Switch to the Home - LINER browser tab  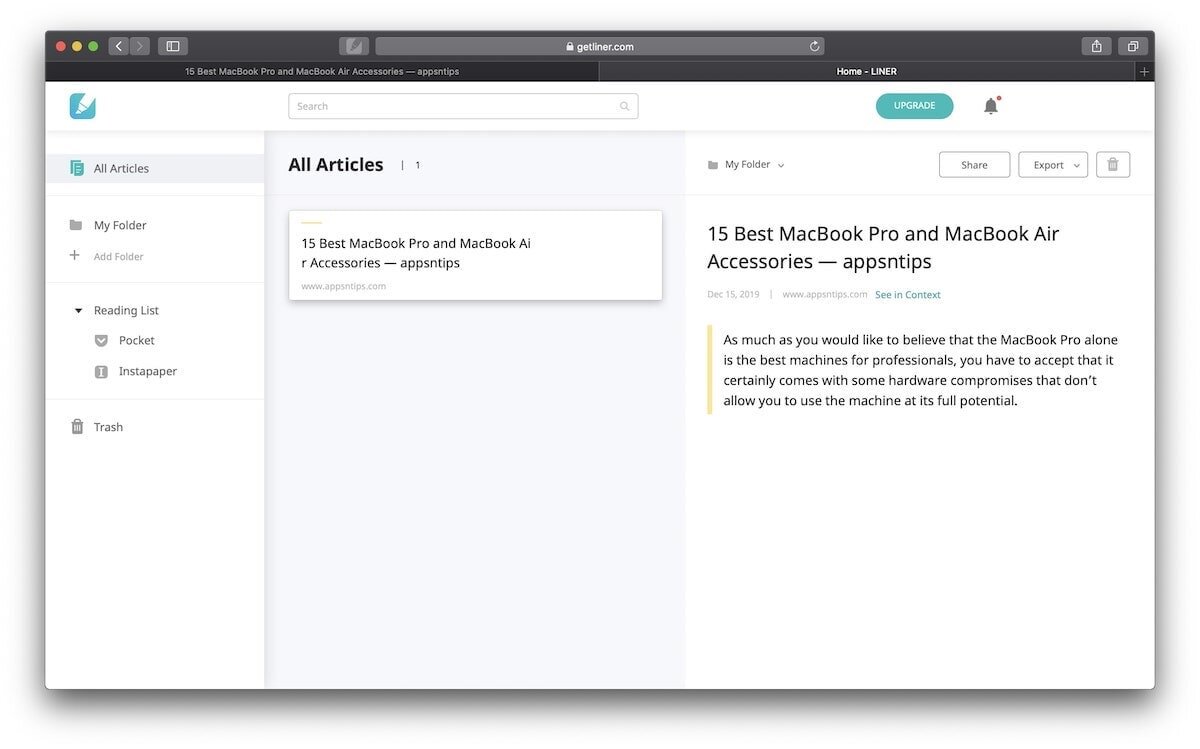pyautogui.click(x=865, y=71)
